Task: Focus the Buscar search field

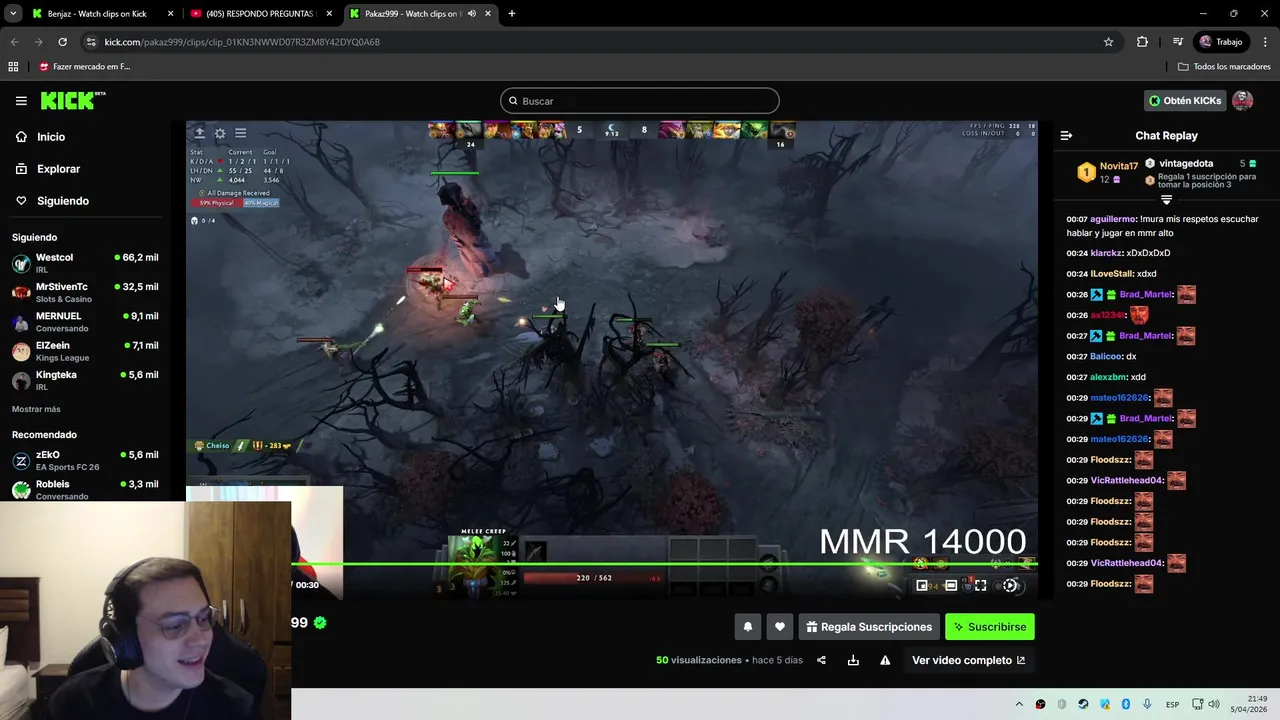Action: click(640, 101)
